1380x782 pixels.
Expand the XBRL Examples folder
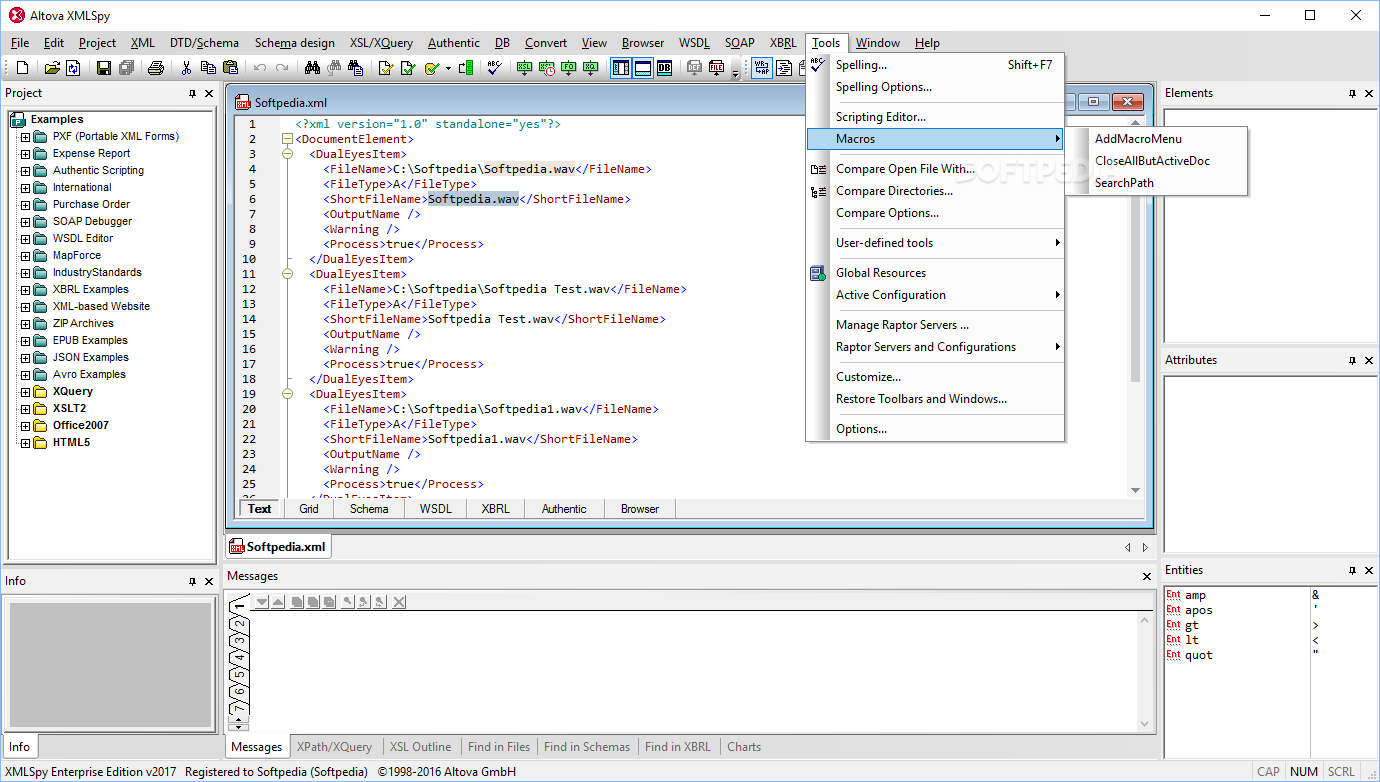point(25,290)
